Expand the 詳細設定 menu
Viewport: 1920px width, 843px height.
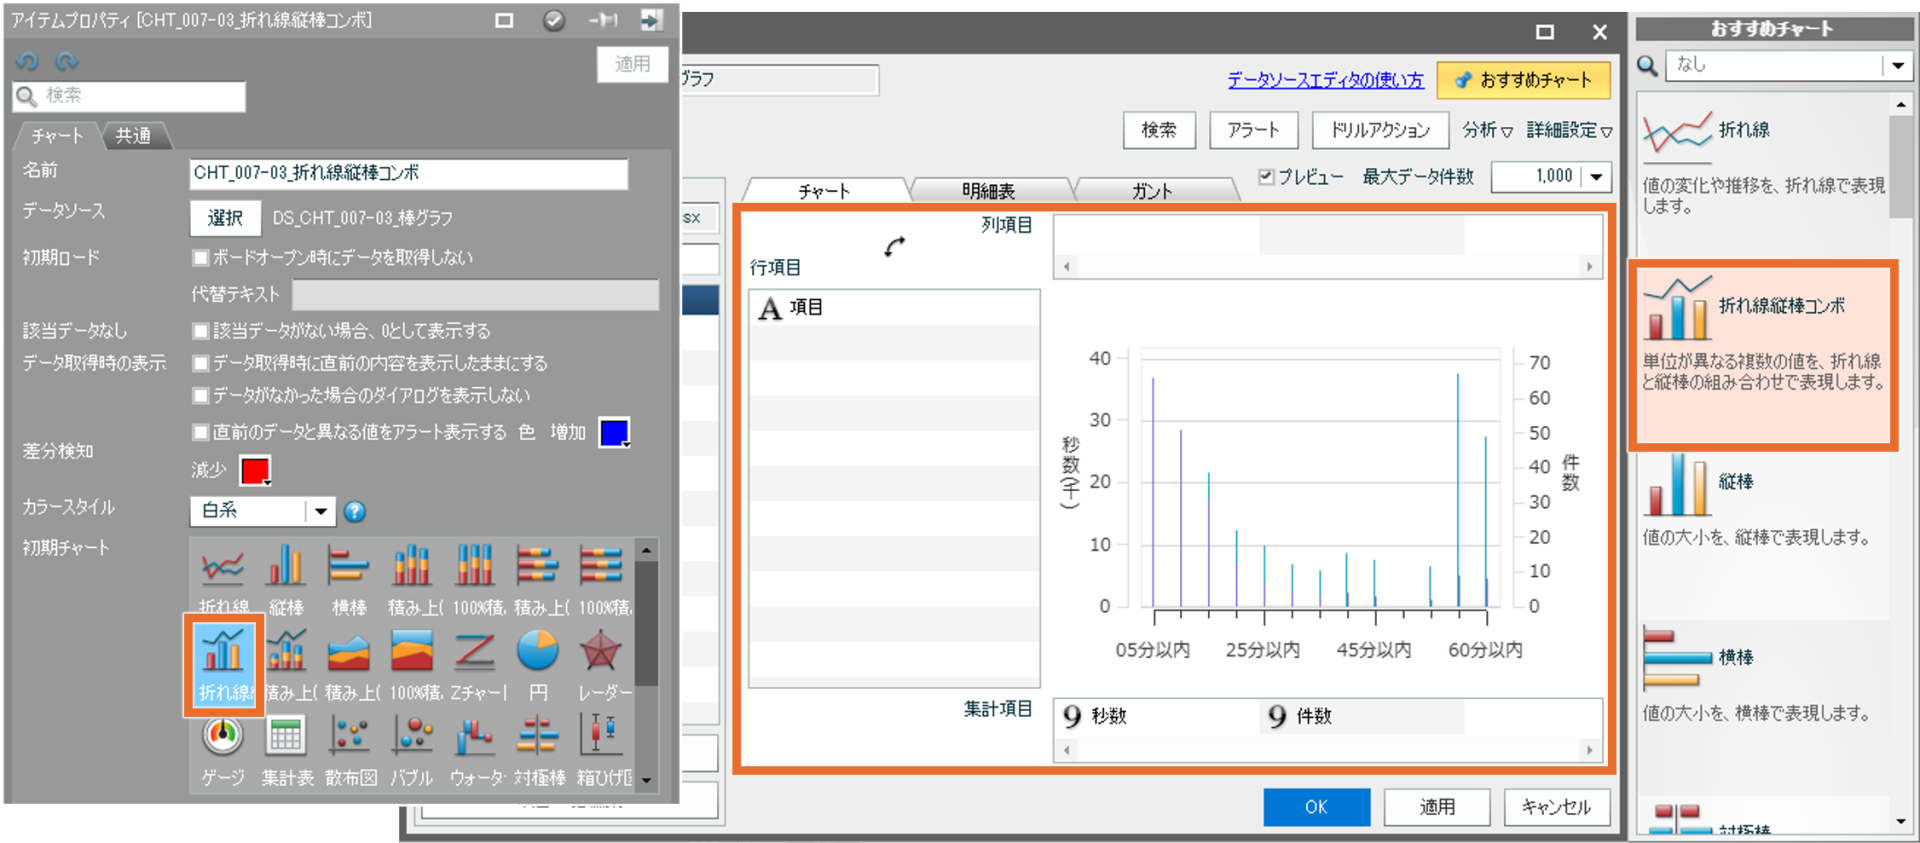click(1569, 130)
